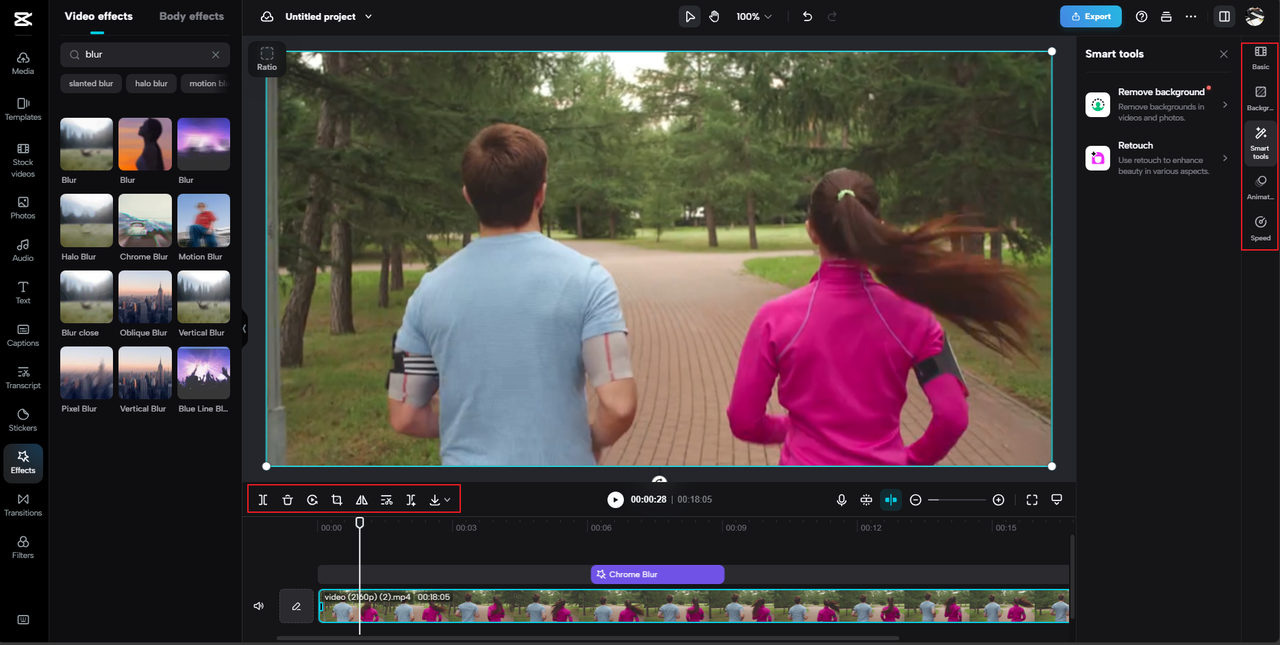Toggle the magnet icon next to microphone
Image resolution: width=1280 pixels, height=645 pixels.
point(866,500)
